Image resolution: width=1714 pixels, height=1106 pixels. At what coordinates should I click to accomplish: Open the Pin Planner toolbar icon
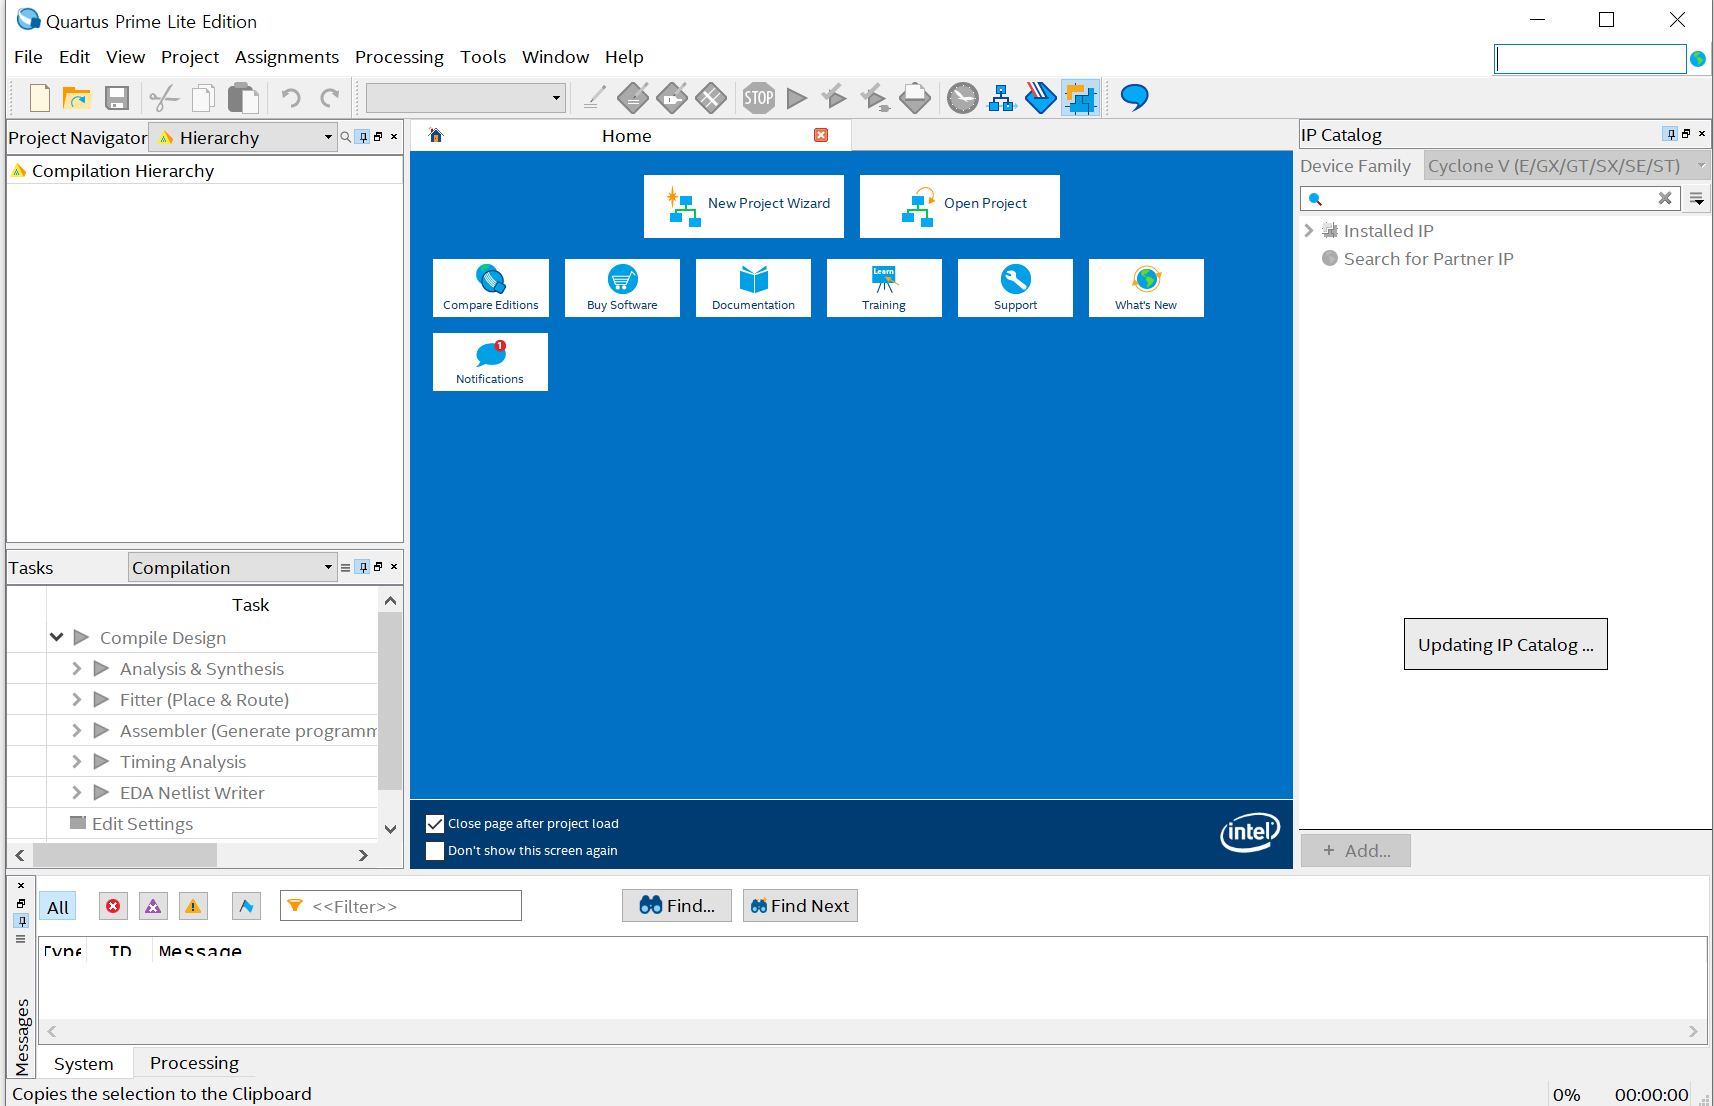pyautogui.click(x=672, y=98)
